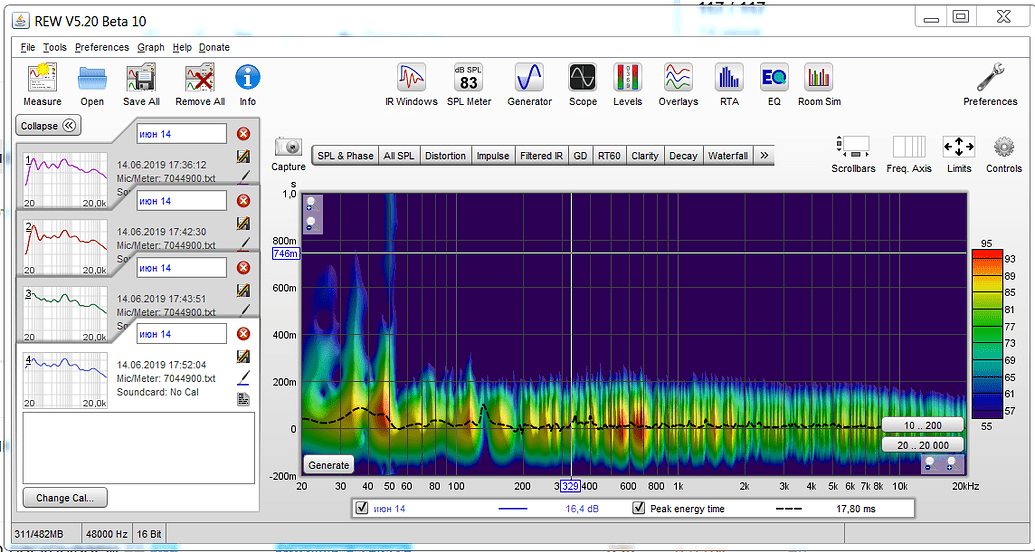Open the Scope window

coord(582,78)
